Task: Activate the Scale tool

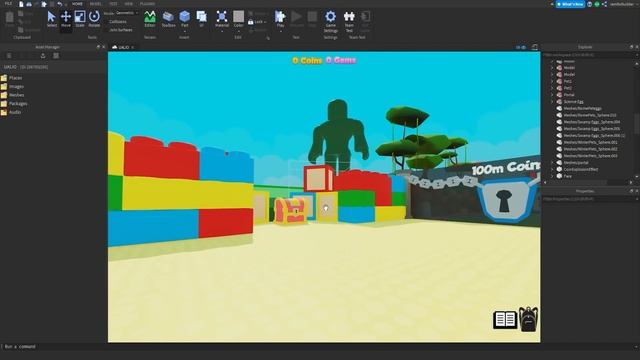Action: tap(80, 19)
